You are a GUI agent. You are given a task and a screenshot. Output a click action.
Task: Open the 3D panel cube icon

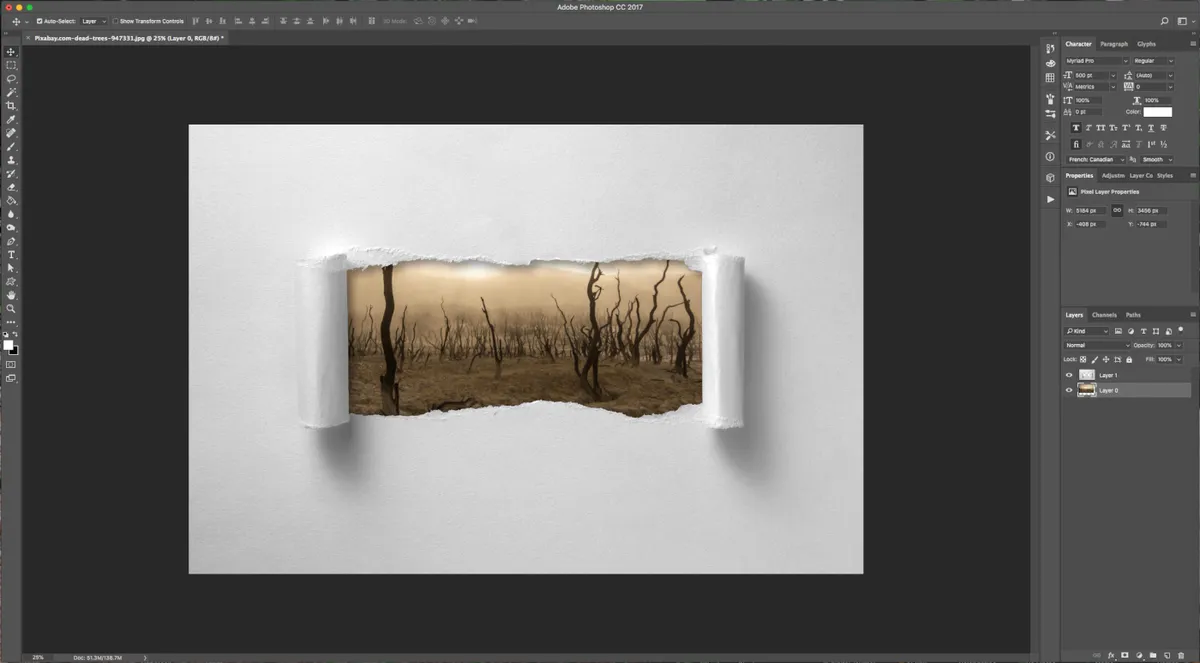pyautogui.click(x=1050, y=177)
